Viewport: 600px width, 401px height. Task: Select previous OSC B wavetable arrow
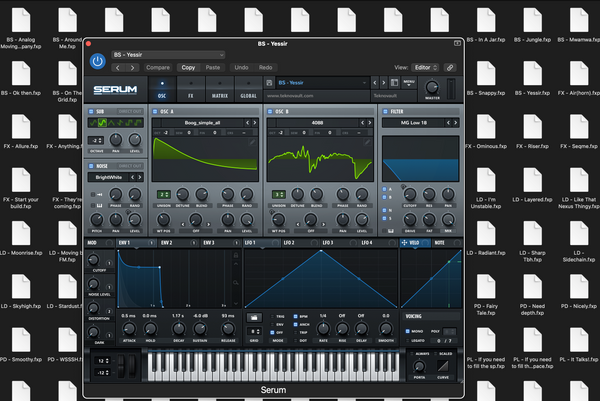362,123
